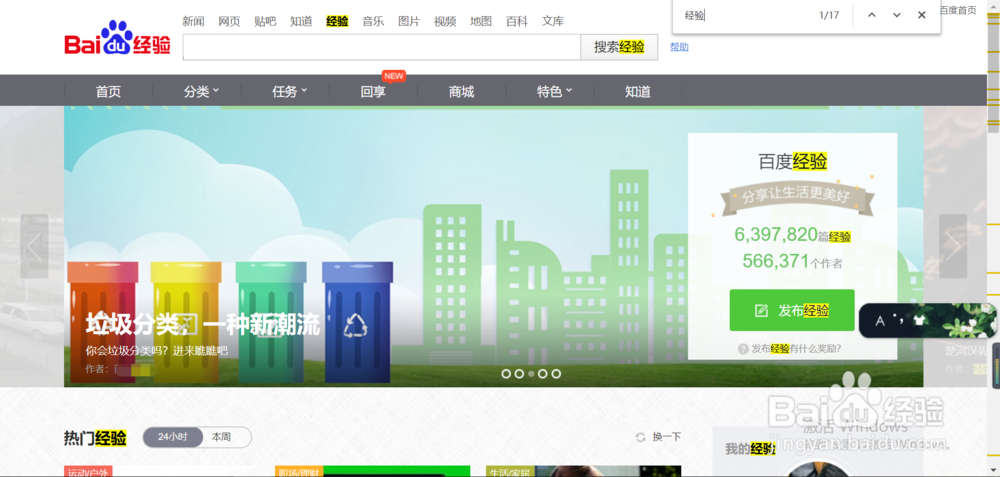Screen dimensions: 1000x477
Task: Click the 热门经验 section heading
Action: 95,438
